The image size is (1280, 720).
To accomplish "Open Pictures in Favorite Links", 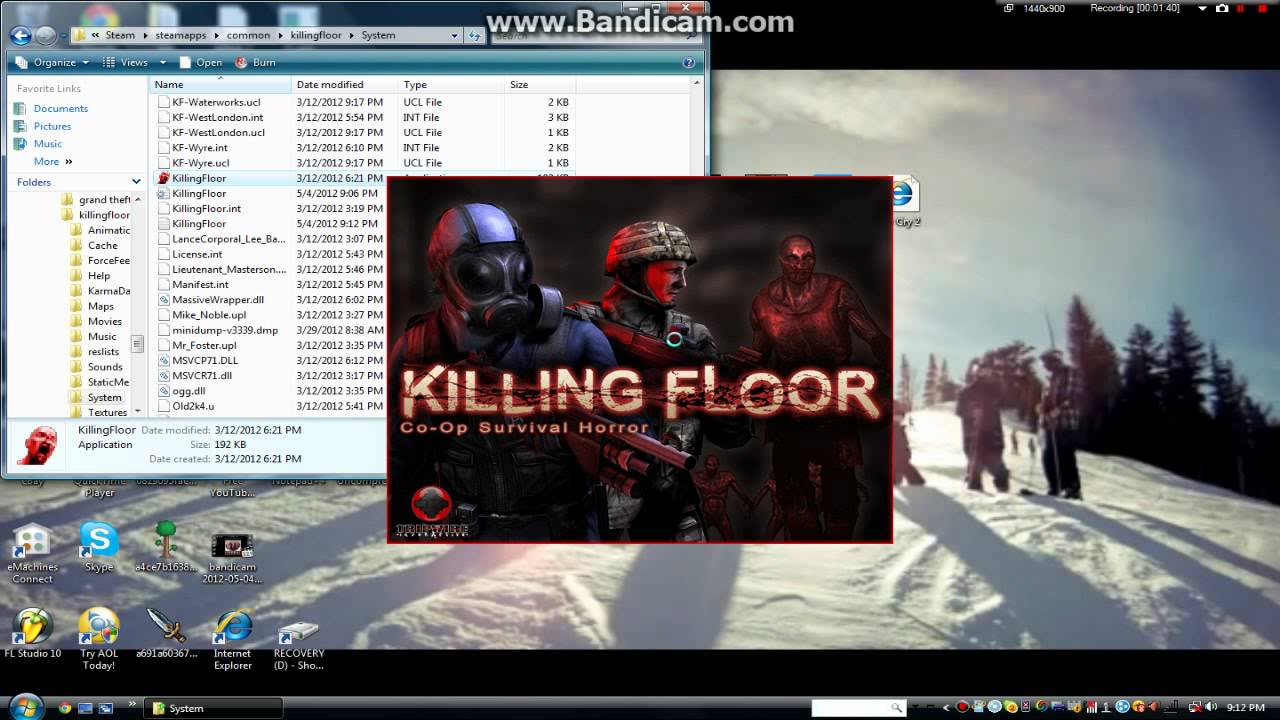I will 52,126.
